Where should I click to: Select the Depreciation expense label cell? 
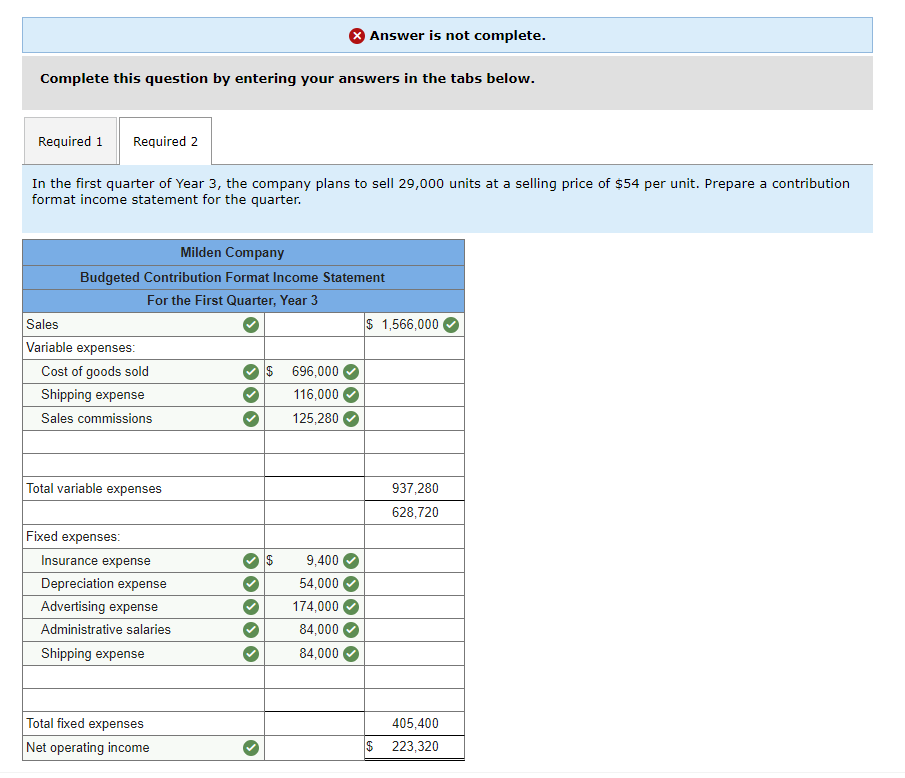[143, 584]
